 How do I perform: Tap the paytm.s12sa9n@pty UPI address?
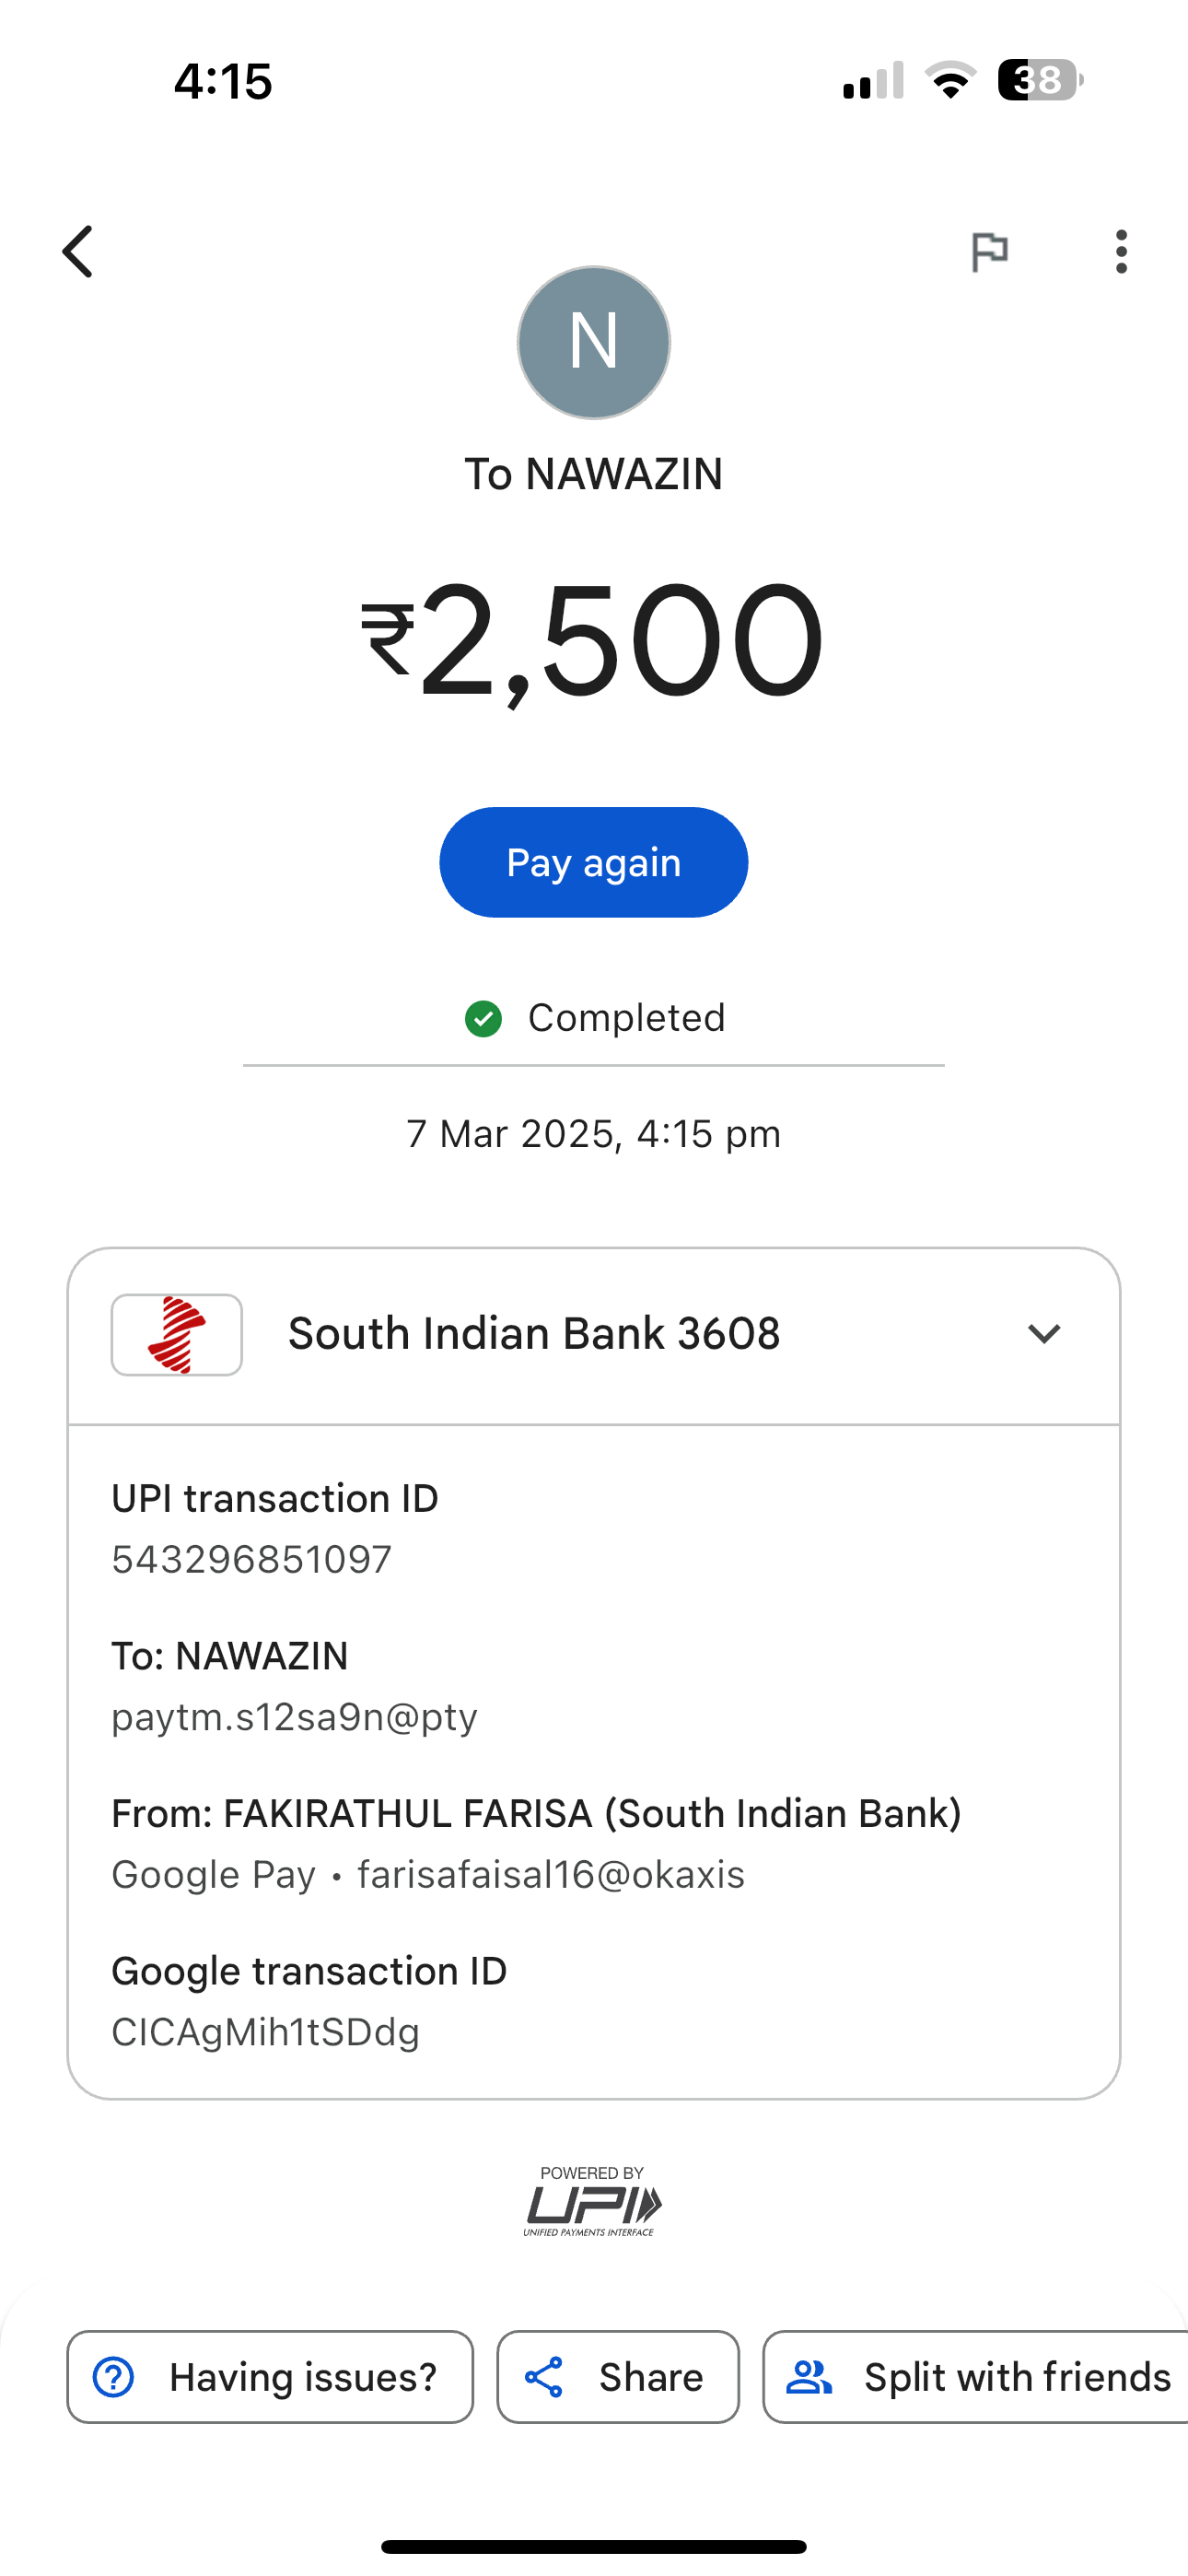point(294,1717)
